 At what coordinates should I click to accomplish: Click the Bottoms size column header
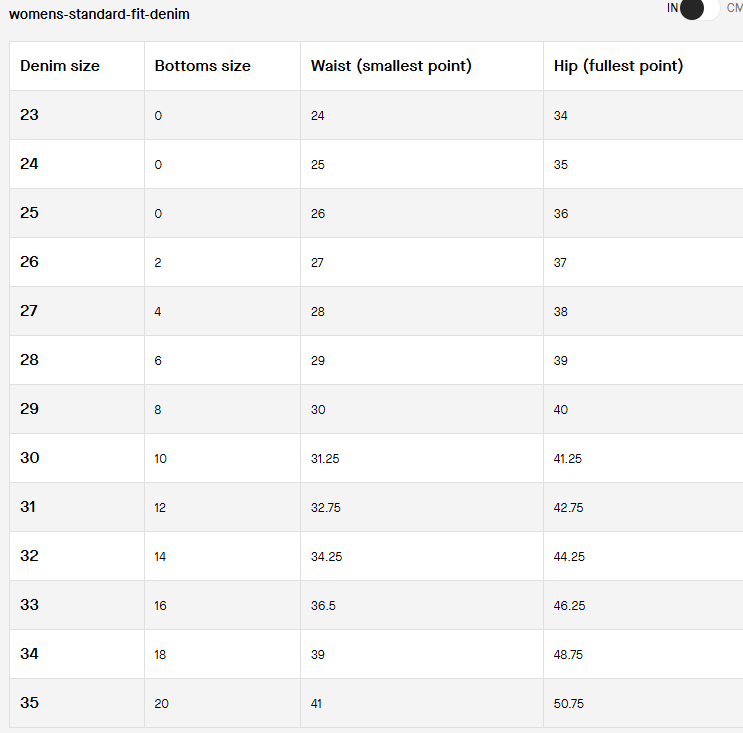point(202,66)
